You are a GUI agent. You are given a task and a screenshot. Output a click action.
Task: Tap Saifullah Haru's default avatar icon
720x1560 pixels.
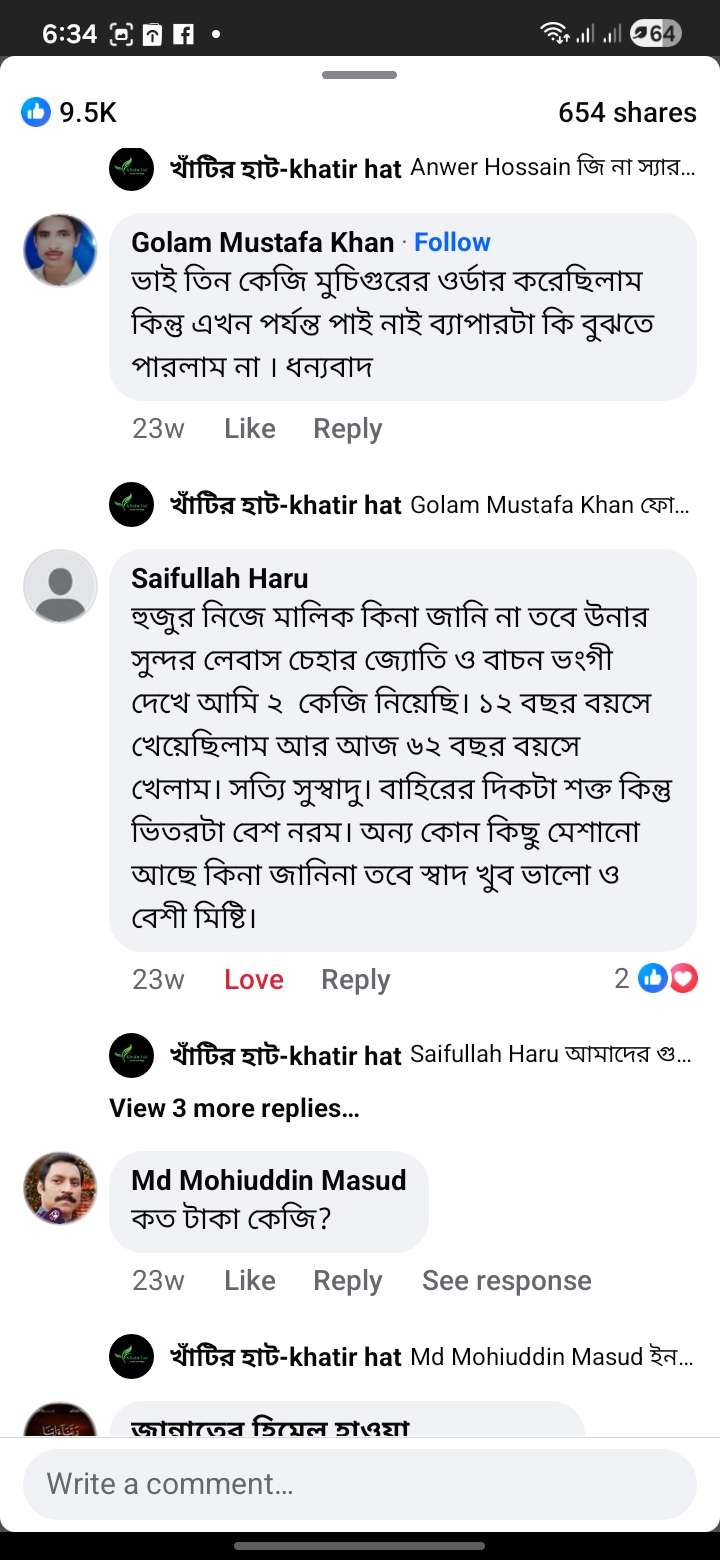click(60, 586)
